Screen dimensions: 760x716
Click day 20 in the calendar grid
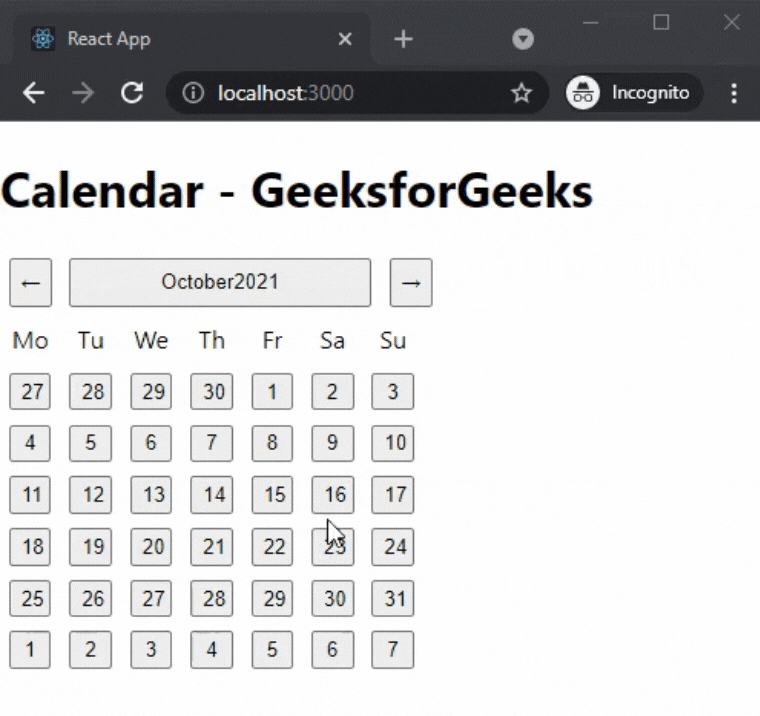151,547
